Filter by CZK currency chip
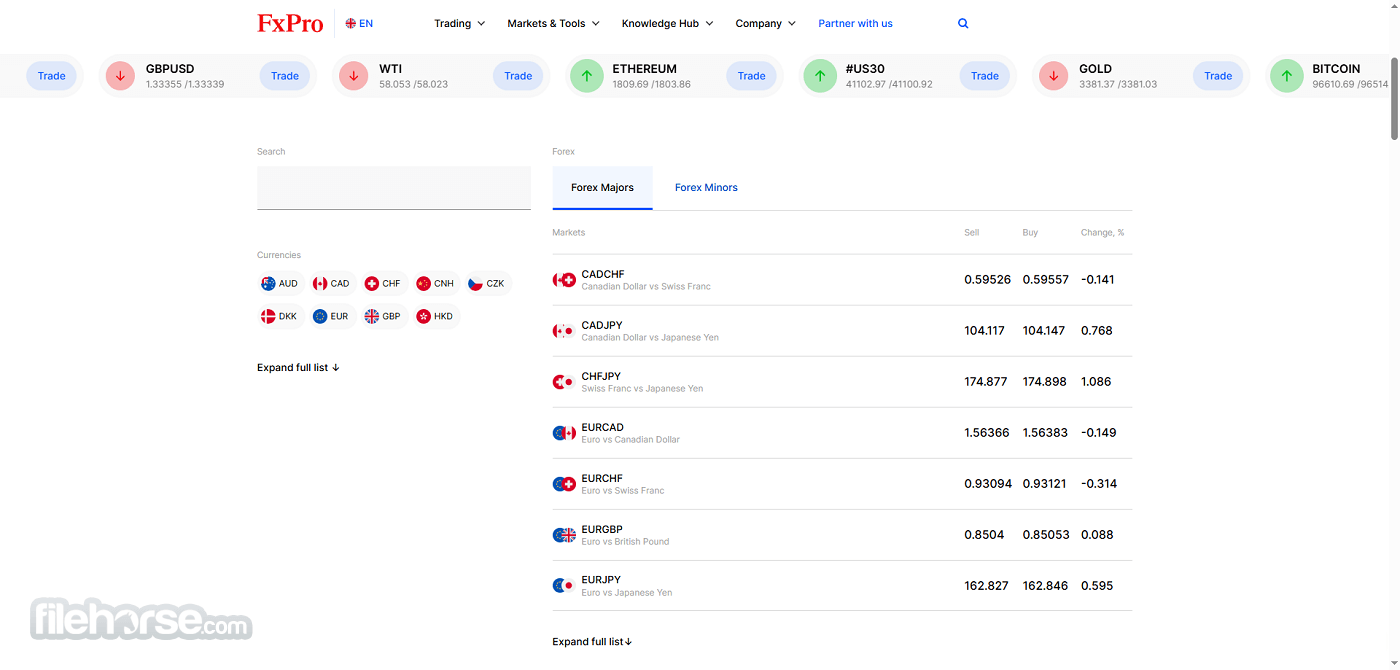 pyautogui.click(x=488, y=284)
